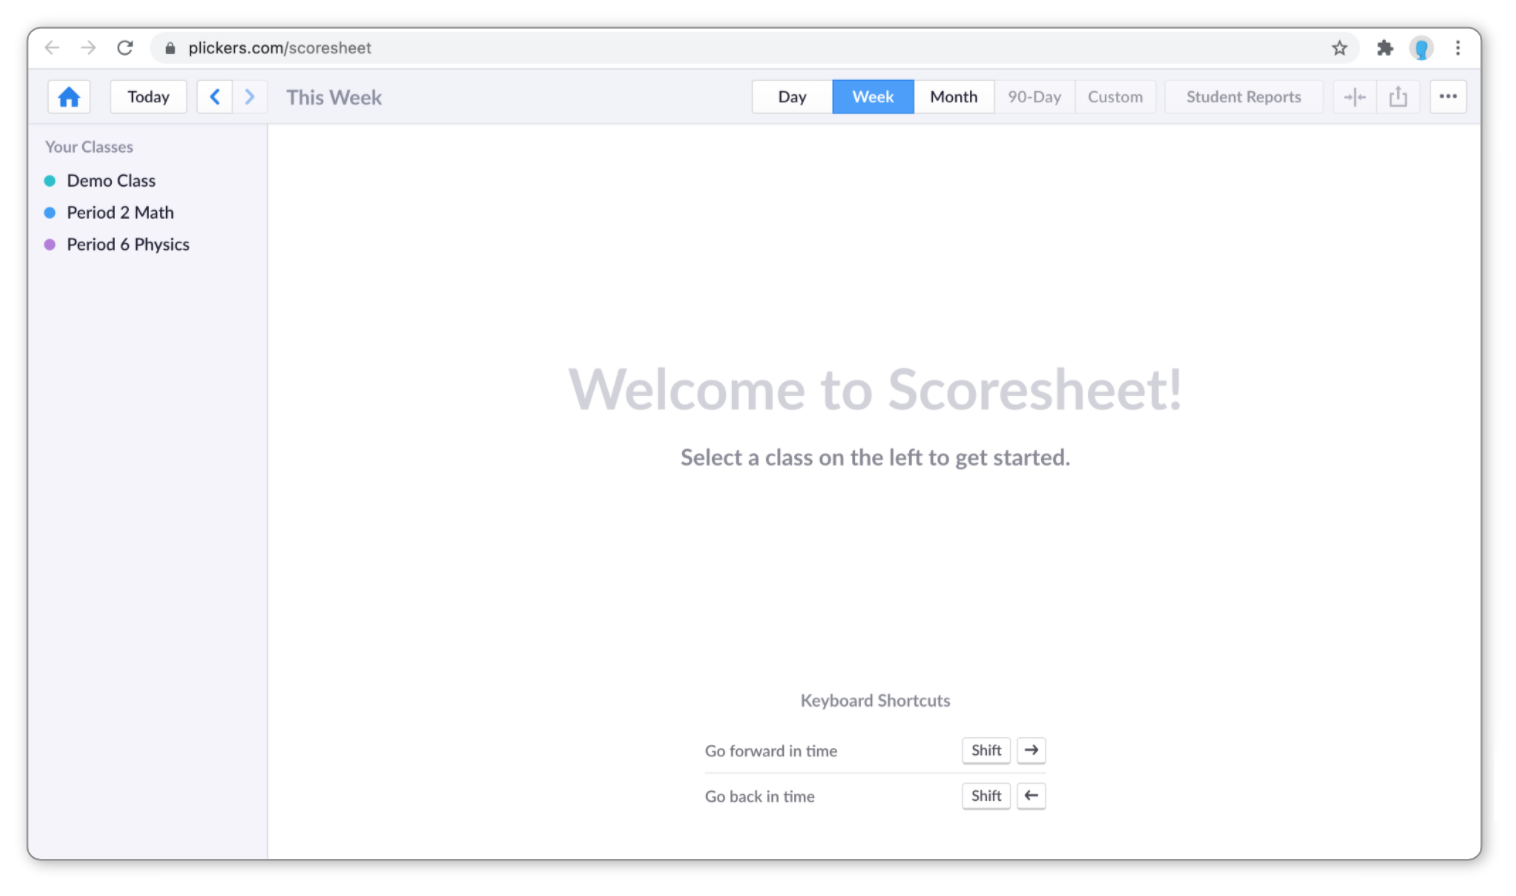Click left arrow key shortcut
This screenshot has width=1516, height=896.
click(1031, 796)
